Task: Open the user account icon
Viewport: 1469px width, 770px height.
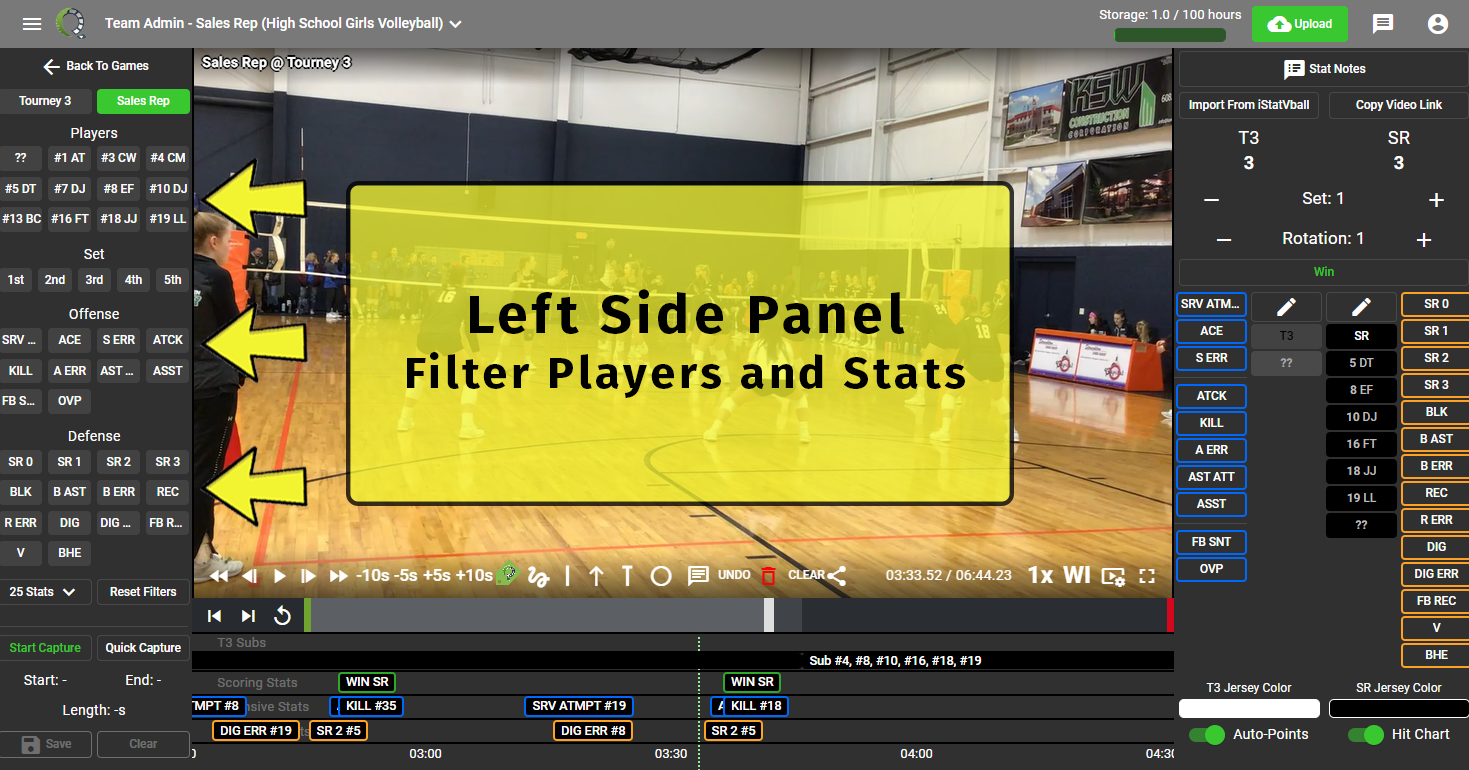Action: [1438, 24]
